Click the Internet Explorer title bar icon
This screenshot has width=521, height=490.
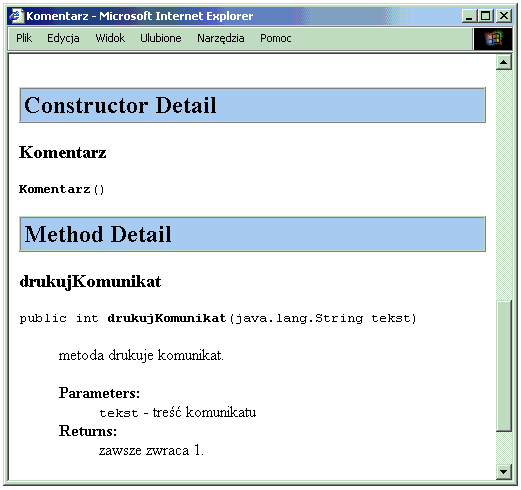[17, 16]
